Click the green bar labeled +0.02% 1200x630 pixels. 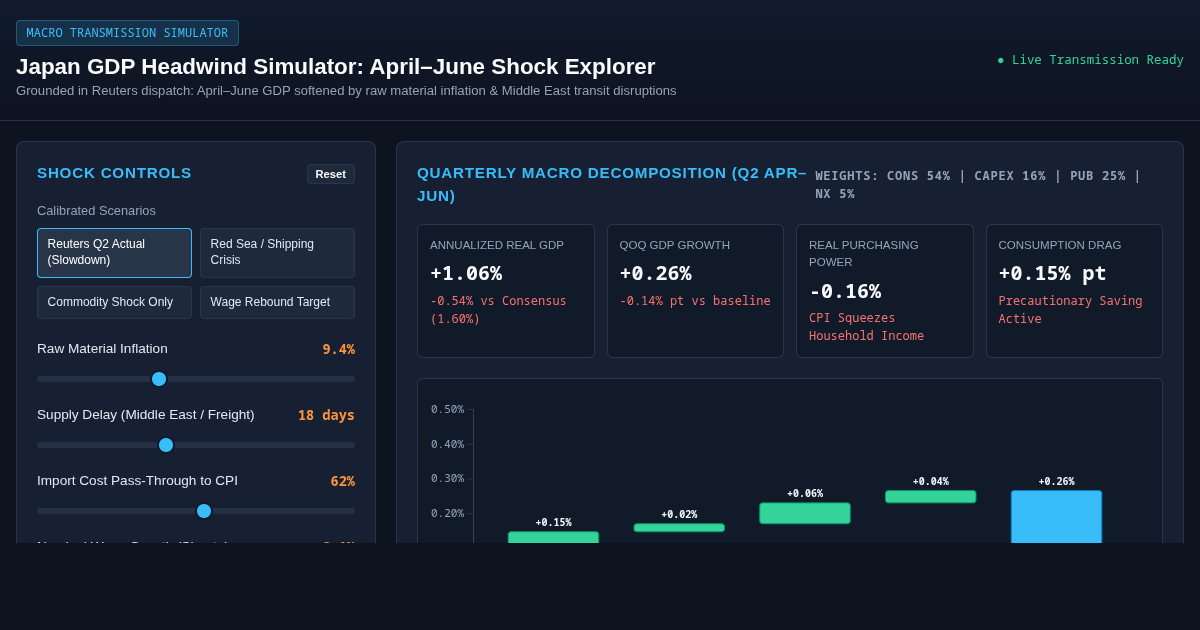(x=679, y=528)
